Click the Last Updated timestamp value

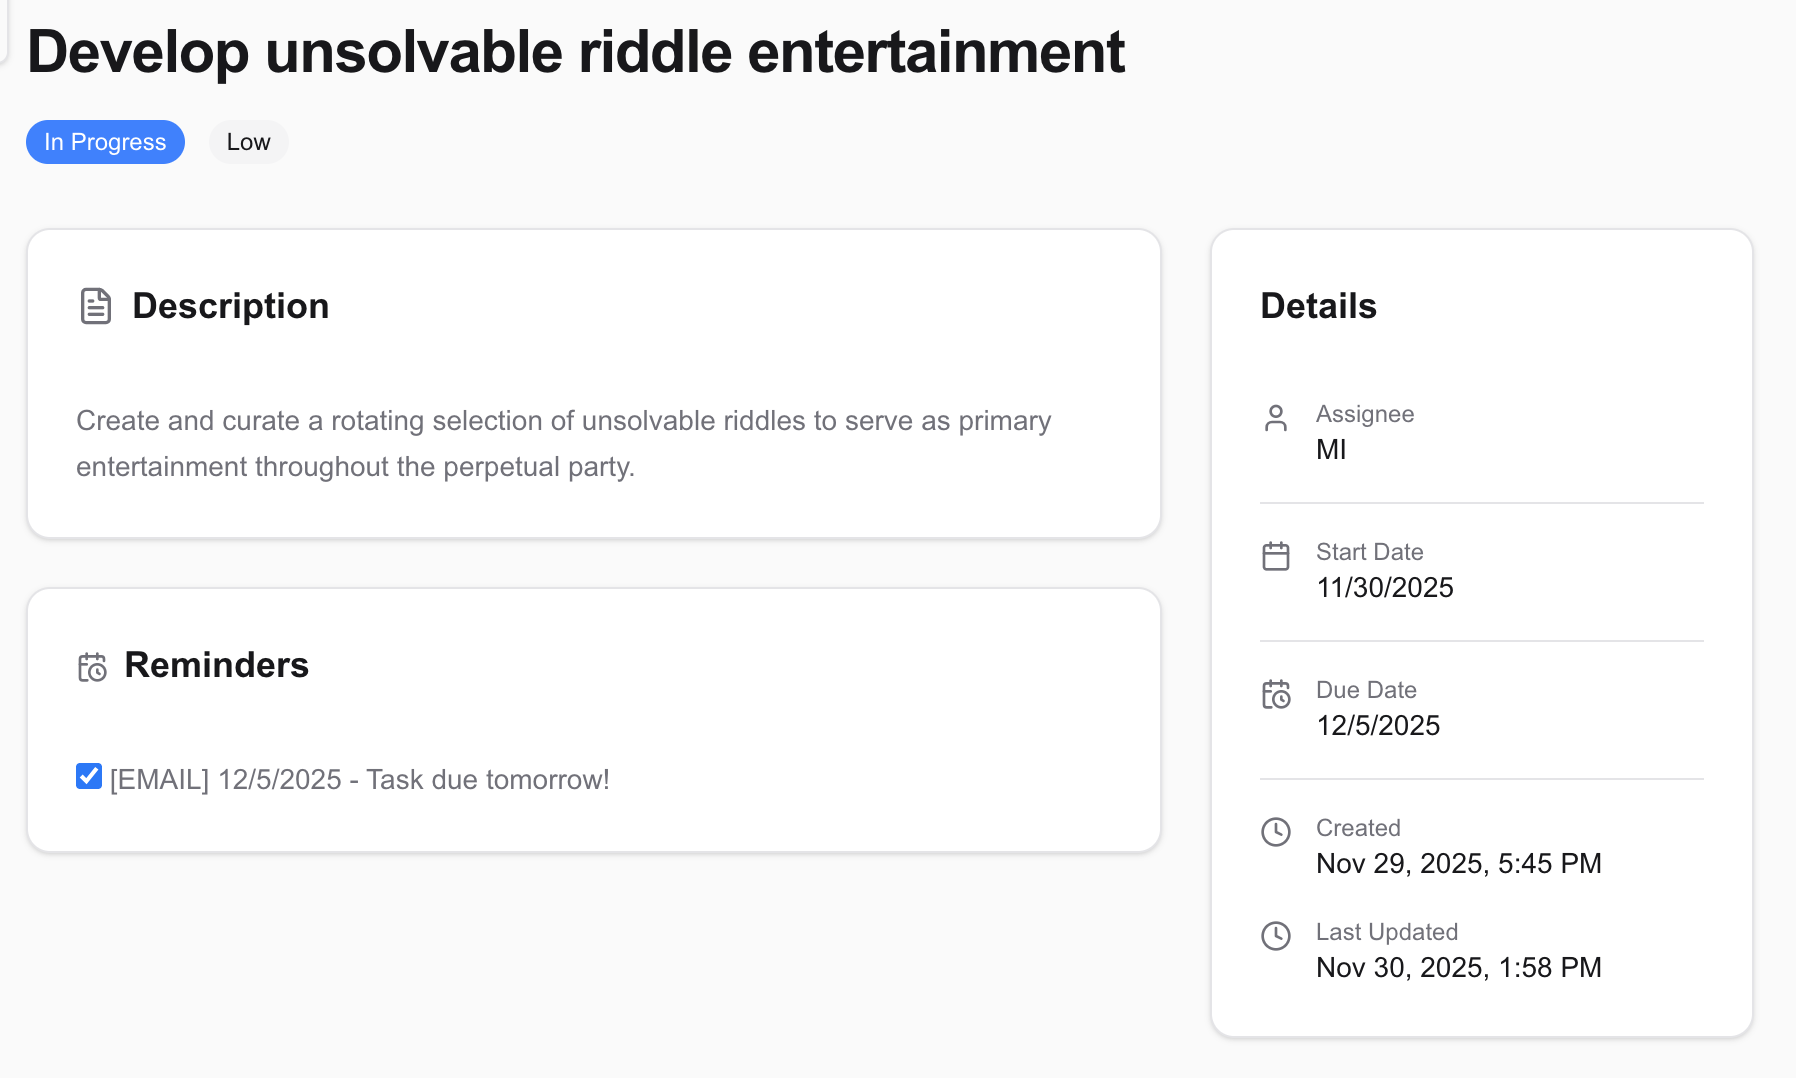tap(1458, 968)
